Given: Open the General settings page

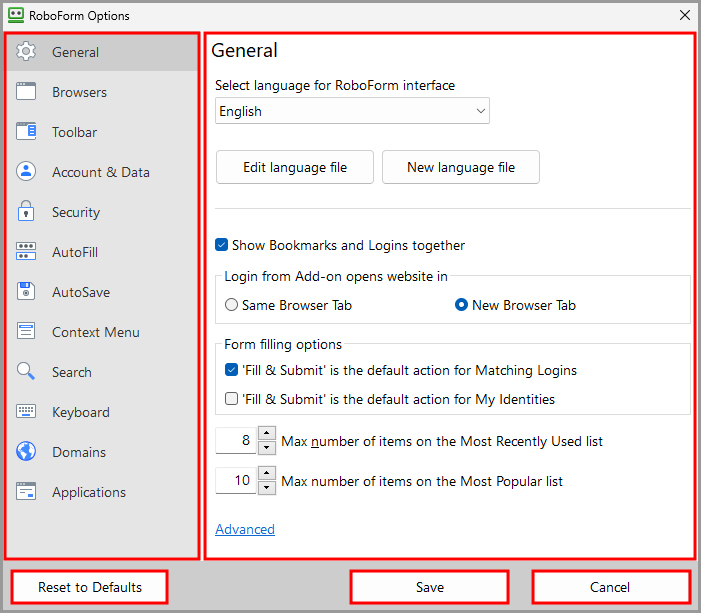Looking at the screenshot, I should point(102,52).
